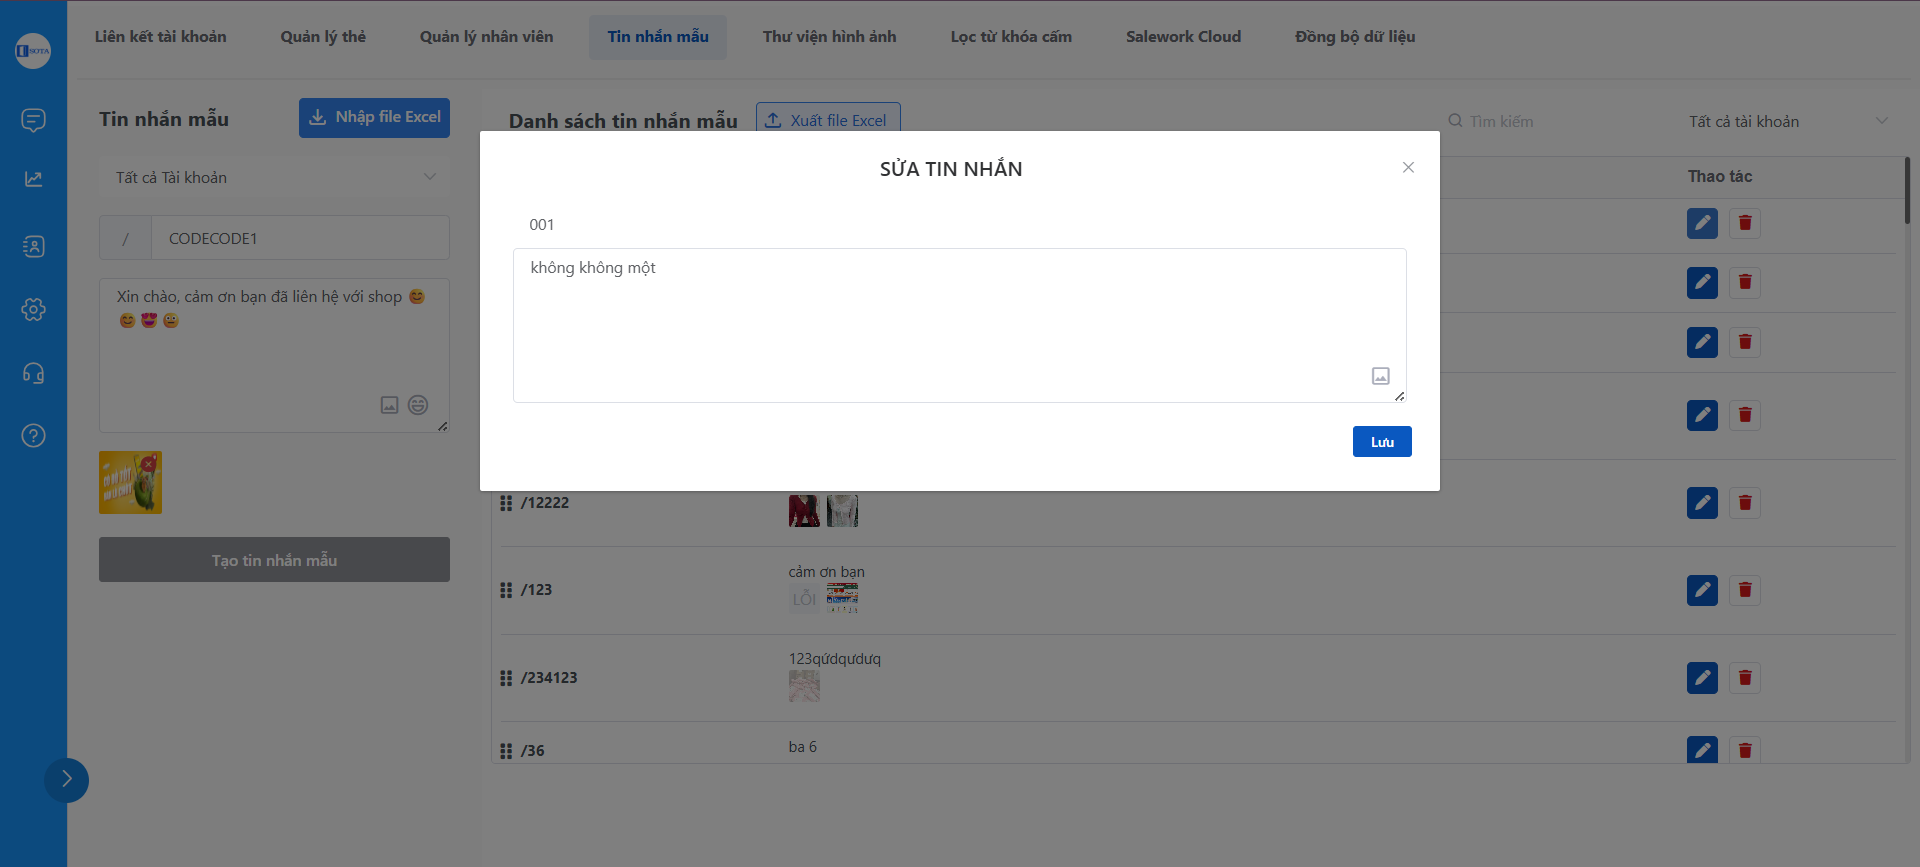The image size is (1920, 867).
Task: Open the 'Tất cả tài khoản' filter dropdown
Action: click(1787, 121)
